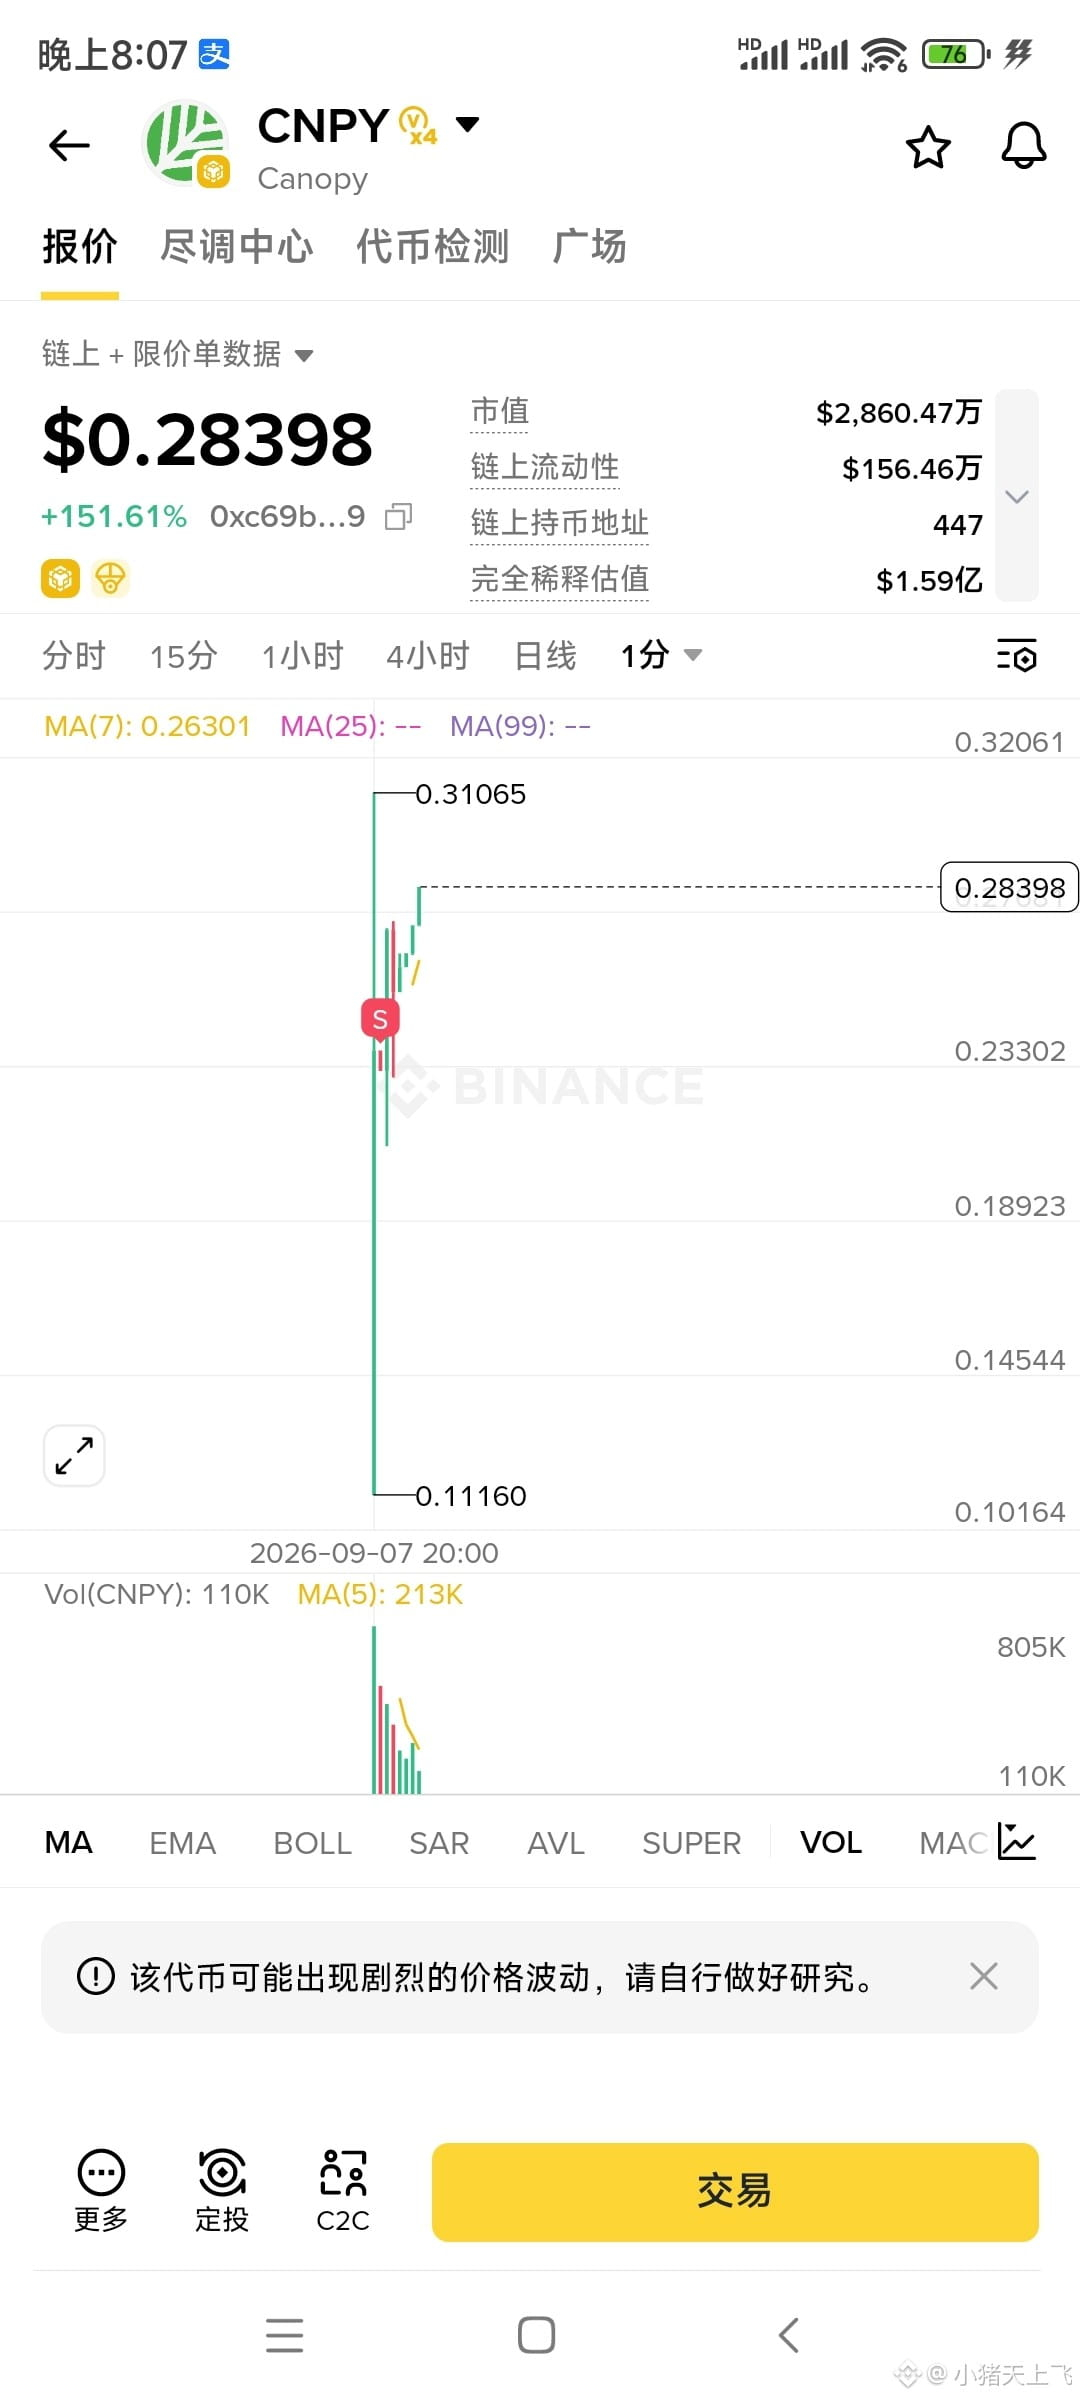Toggle the MA indicator

[69, 1842]
